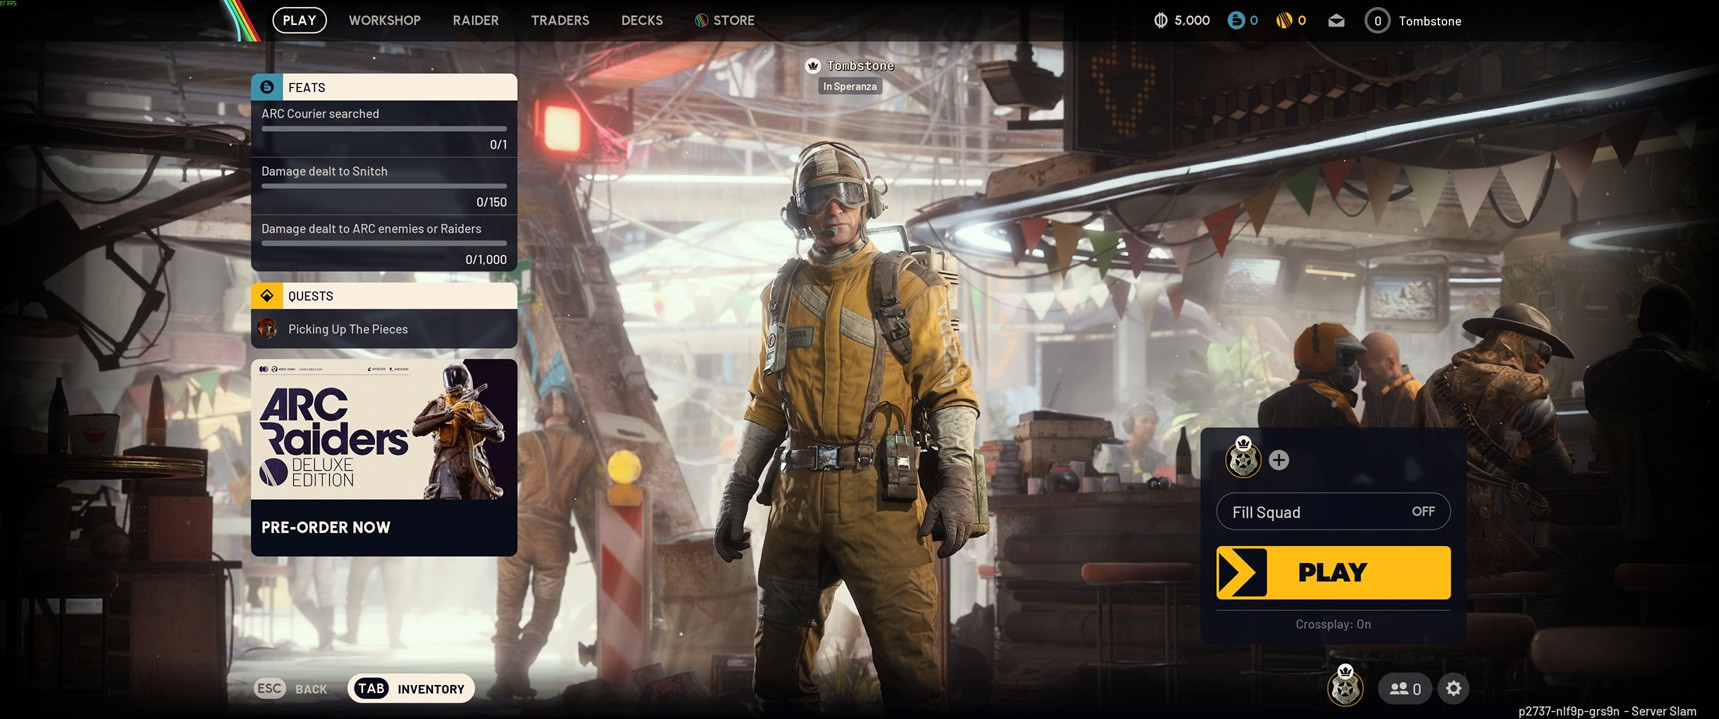Click the 0/150 feat counter

[x=491, y=202]
